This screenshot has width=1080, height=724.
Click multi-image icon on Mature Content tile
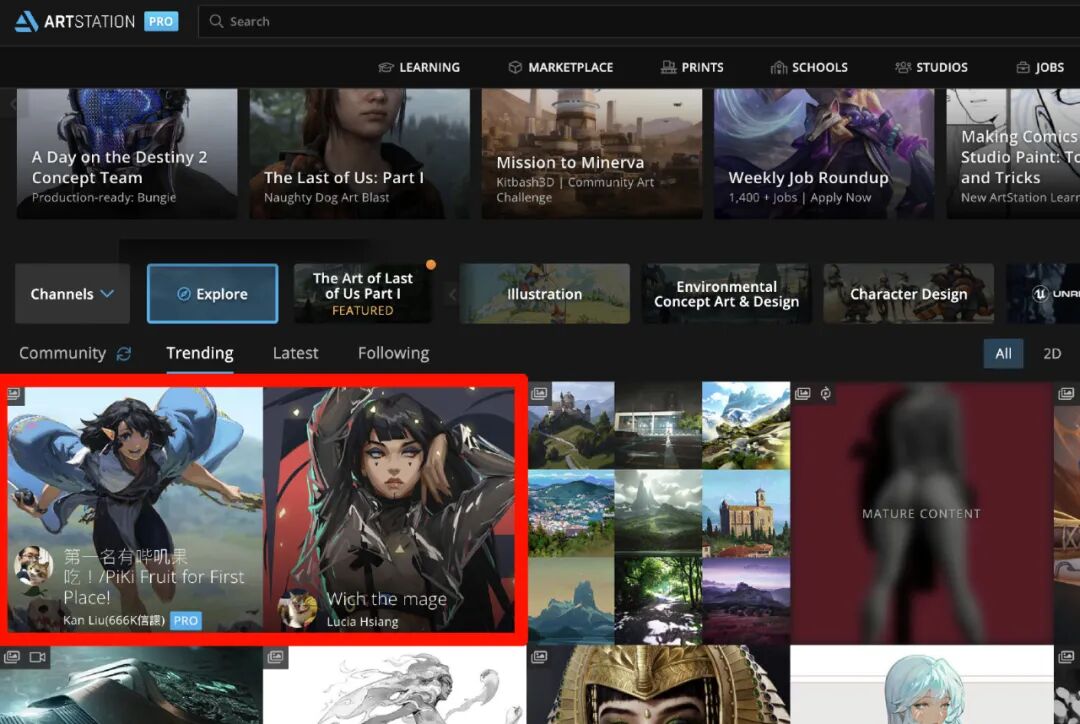point(802,393)
